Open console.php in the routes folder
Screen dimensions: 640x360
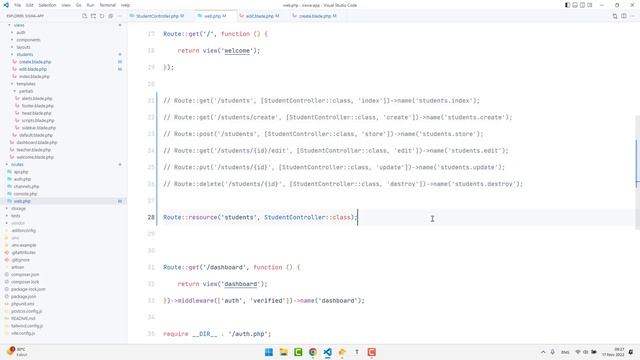tap(25, 194)
